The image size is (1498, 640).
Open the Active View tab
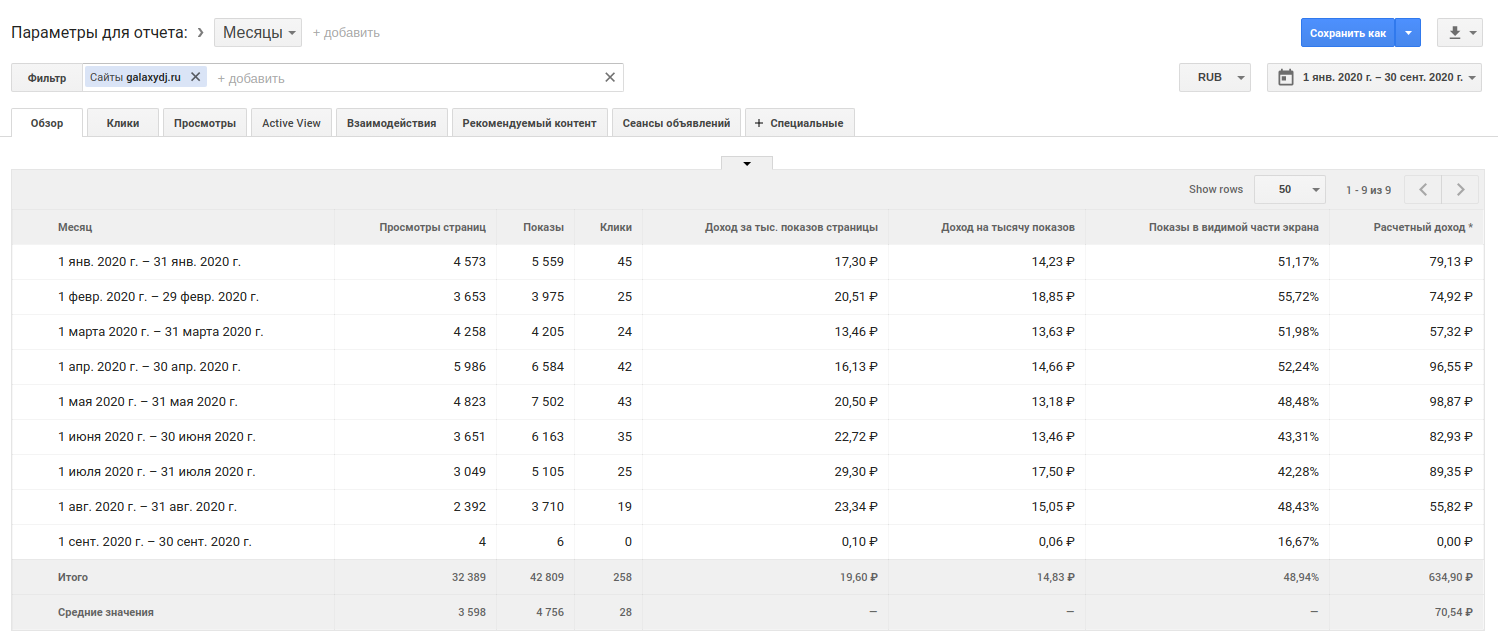click(x=291, y=123)
